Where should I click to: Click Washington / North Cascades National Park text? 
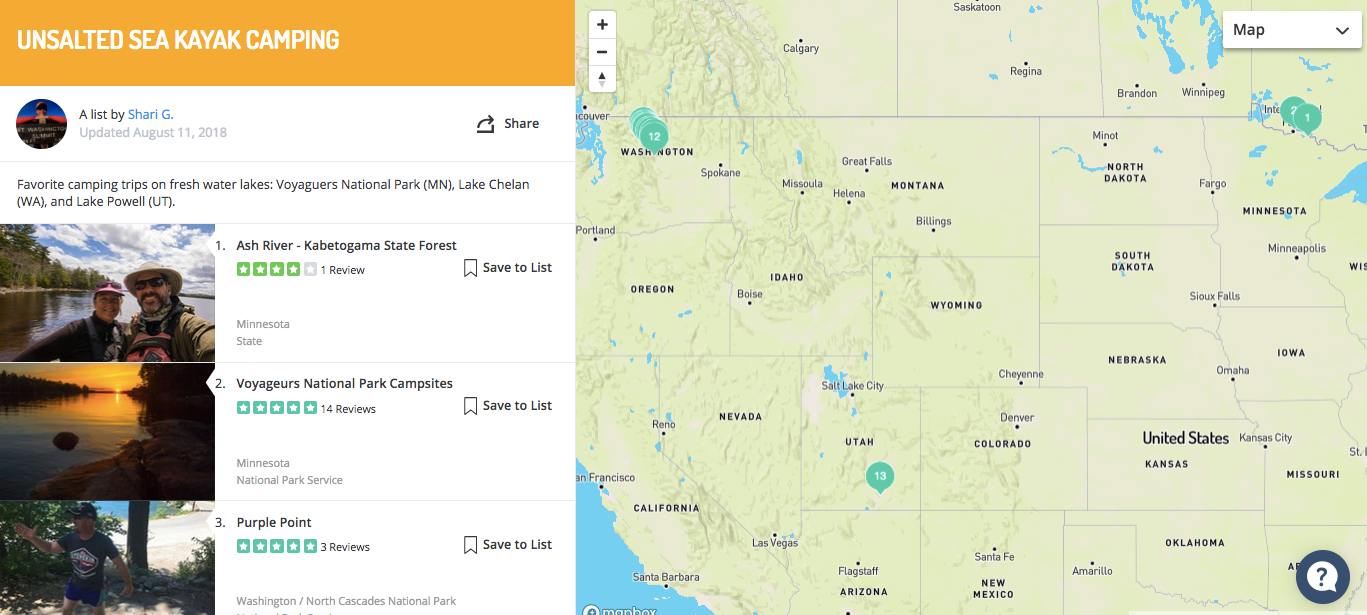point(346,602)
